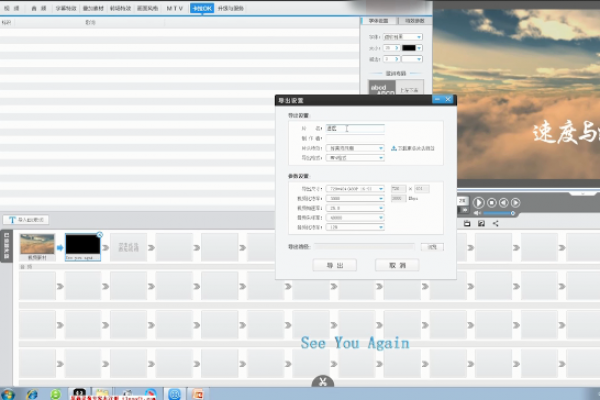Open the MTV tab
The image size is (600, 400).
tap(174, 8)
